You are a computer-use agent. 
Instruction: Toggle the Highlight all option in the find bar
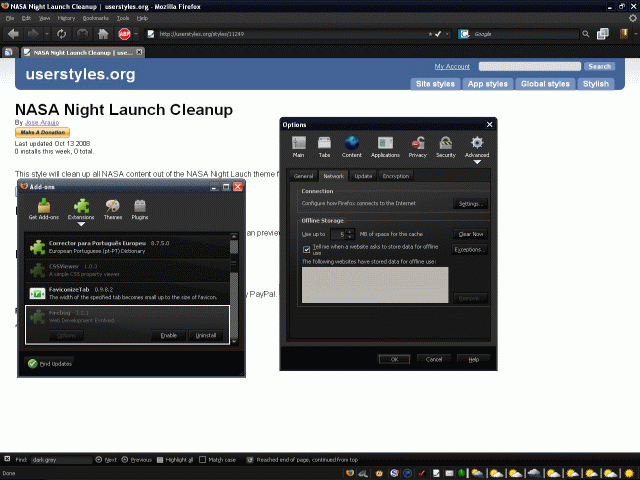(175, 460)
